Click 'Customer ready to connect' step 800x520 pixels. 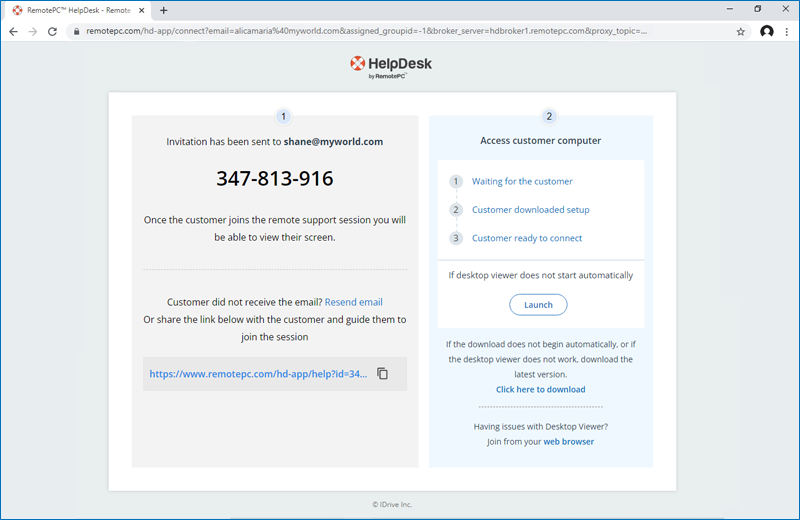click(x=526, y=238)
